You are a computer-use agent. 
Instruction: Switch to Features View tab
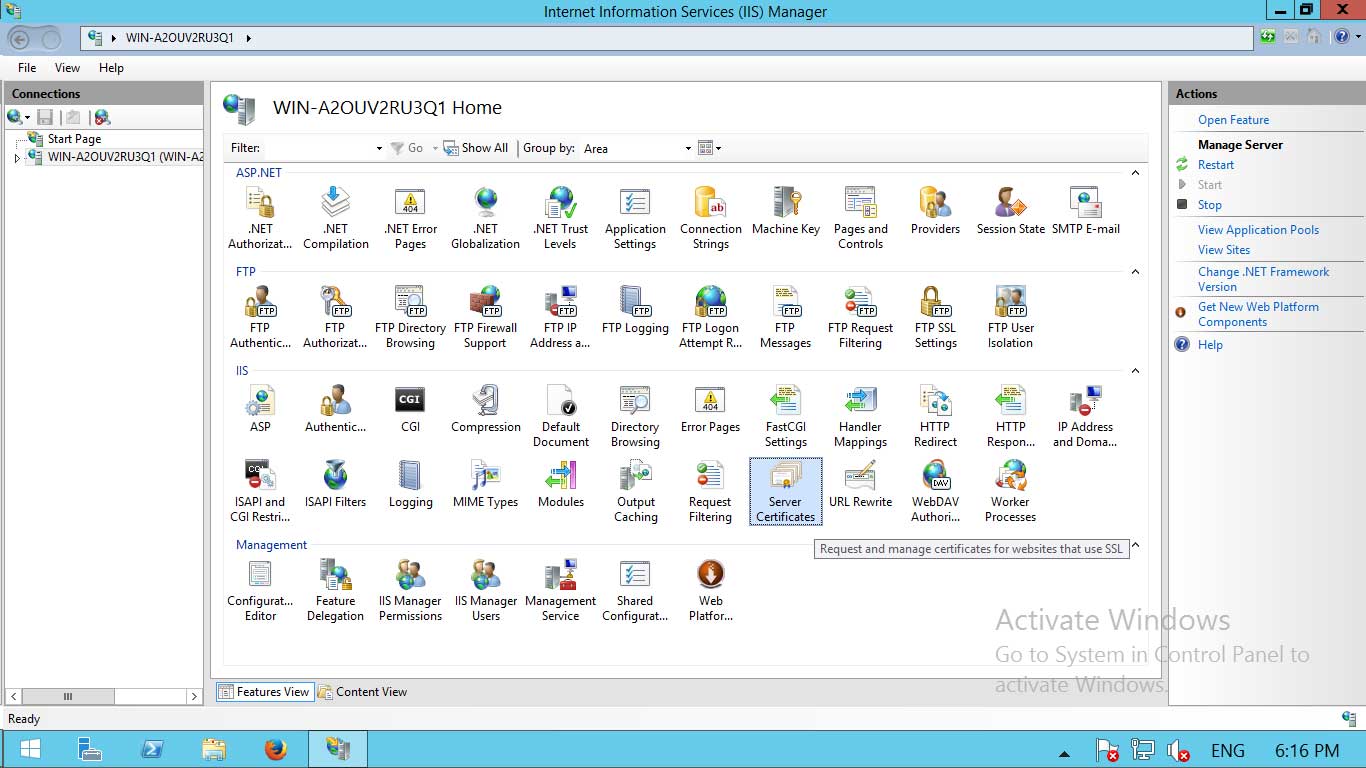[264, 691]
